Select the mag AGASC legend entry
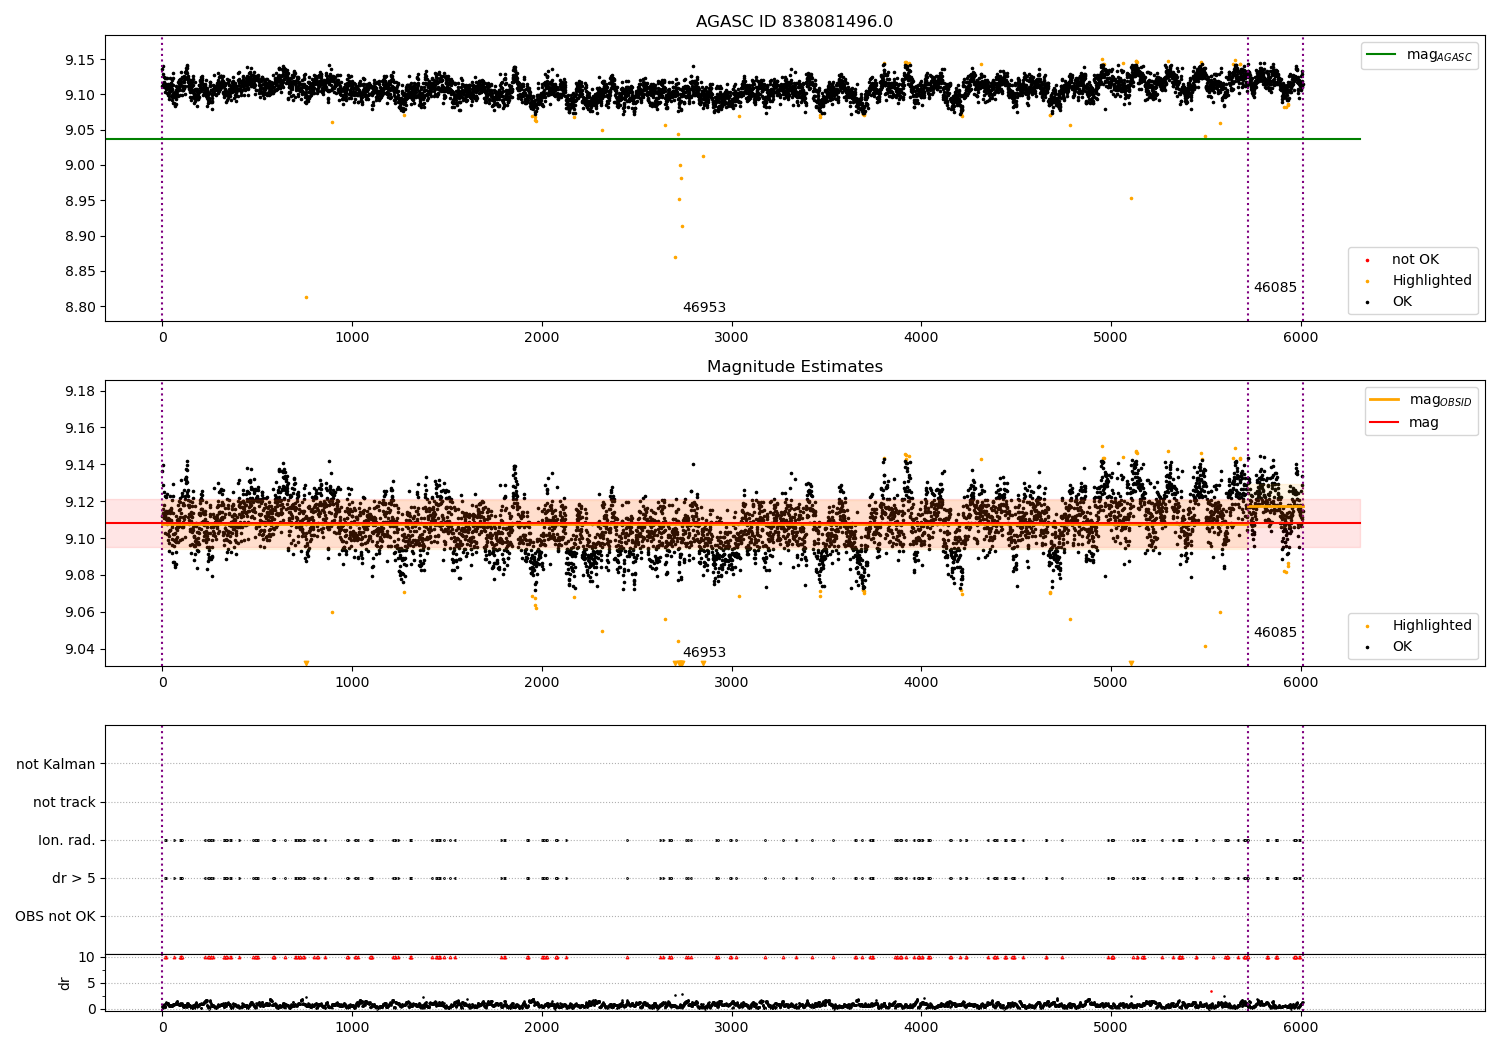The width and height of the screenshot is (1500, 1050). point(1419,55)
